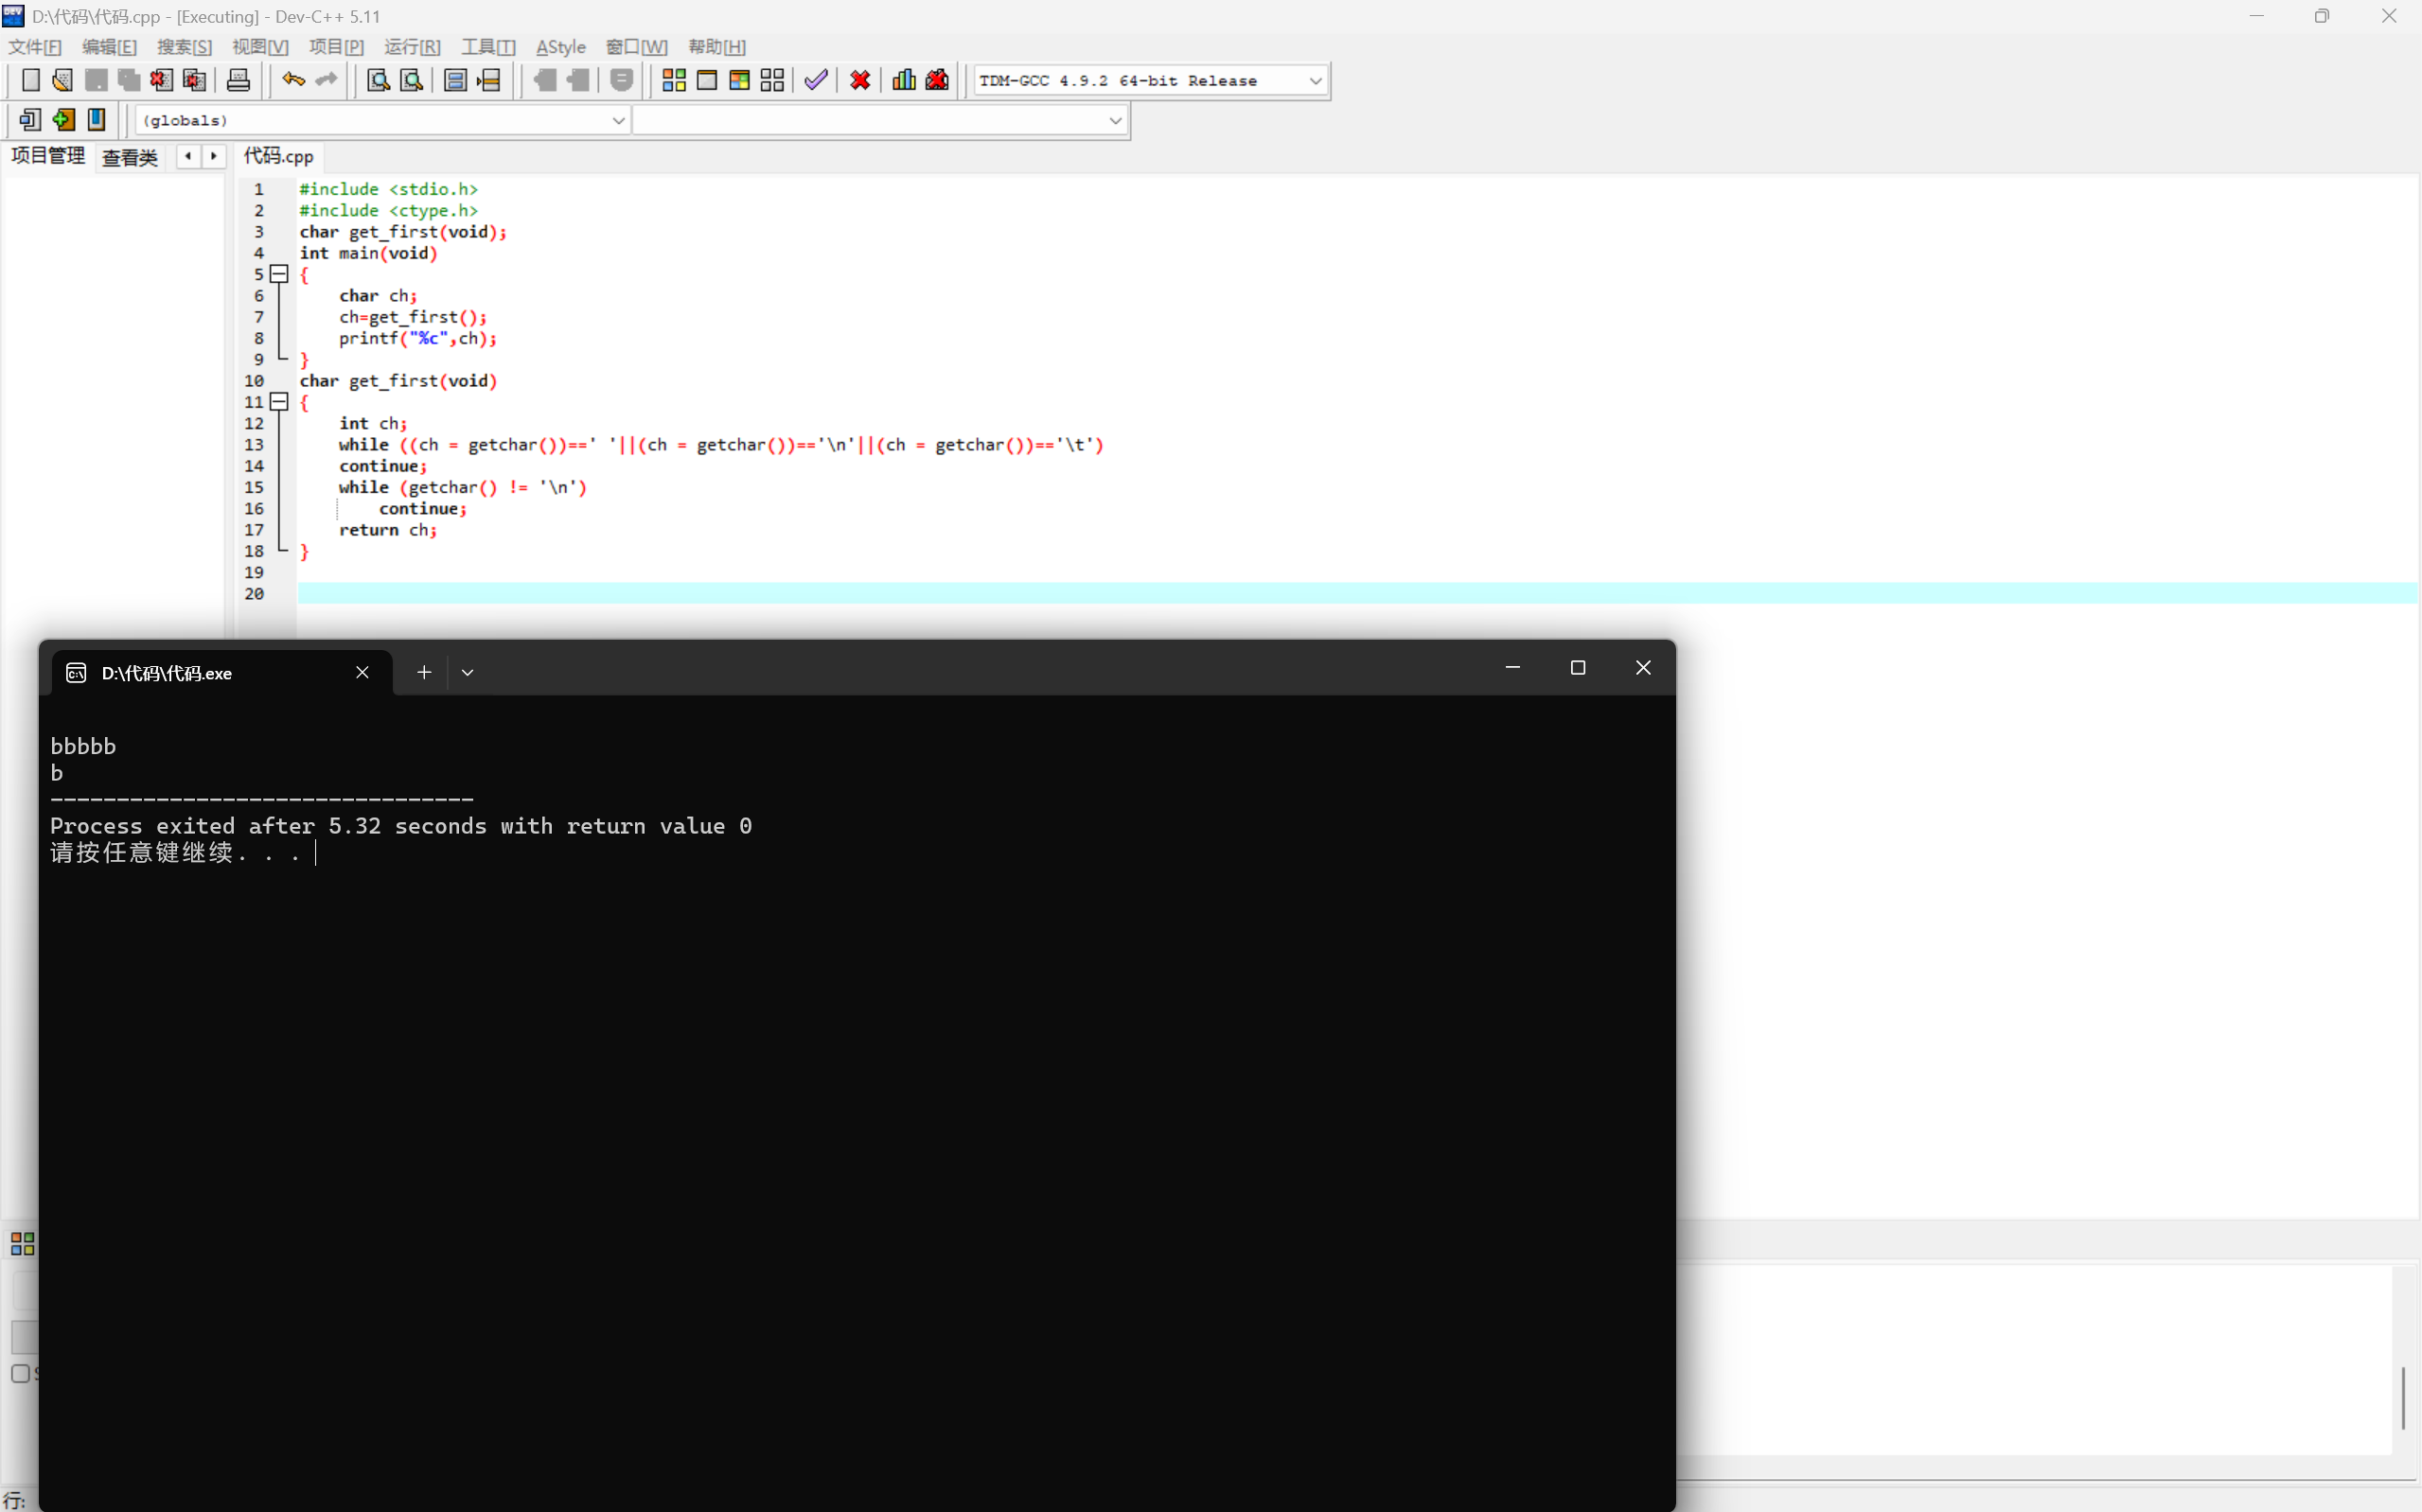This screenshot has width=2422, height=1512.
Task: Open the TDM-GCC compiler selection dropdown
Action: [1315, 81]
